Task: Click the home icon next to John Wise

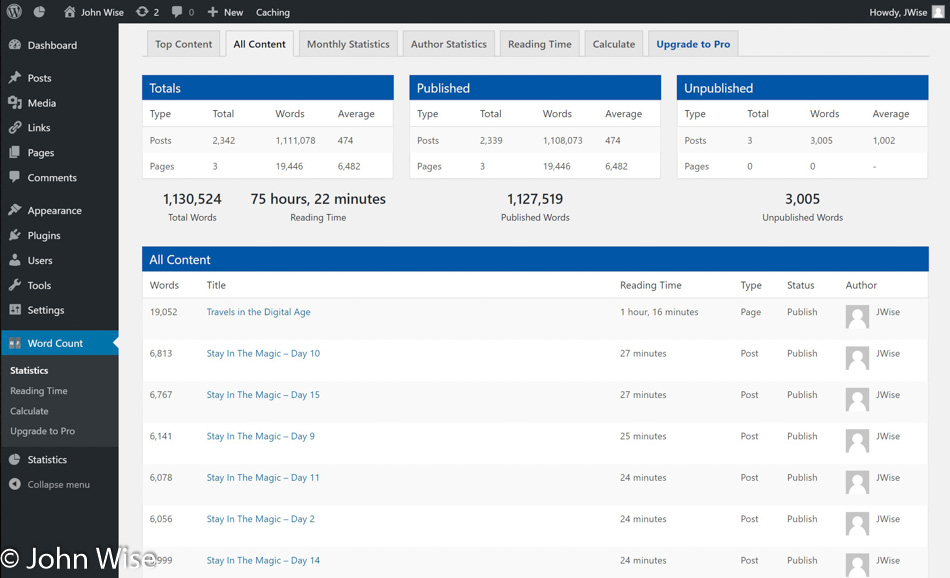Action: (x=70, y=12)
